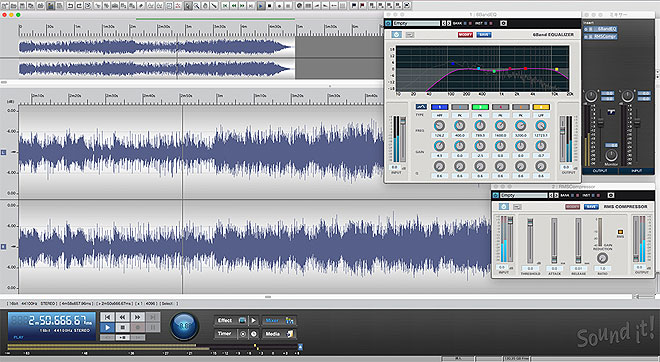Select the 6BandEQ insert slot in the mixer

pyautogui.click(x=601, y=29)
